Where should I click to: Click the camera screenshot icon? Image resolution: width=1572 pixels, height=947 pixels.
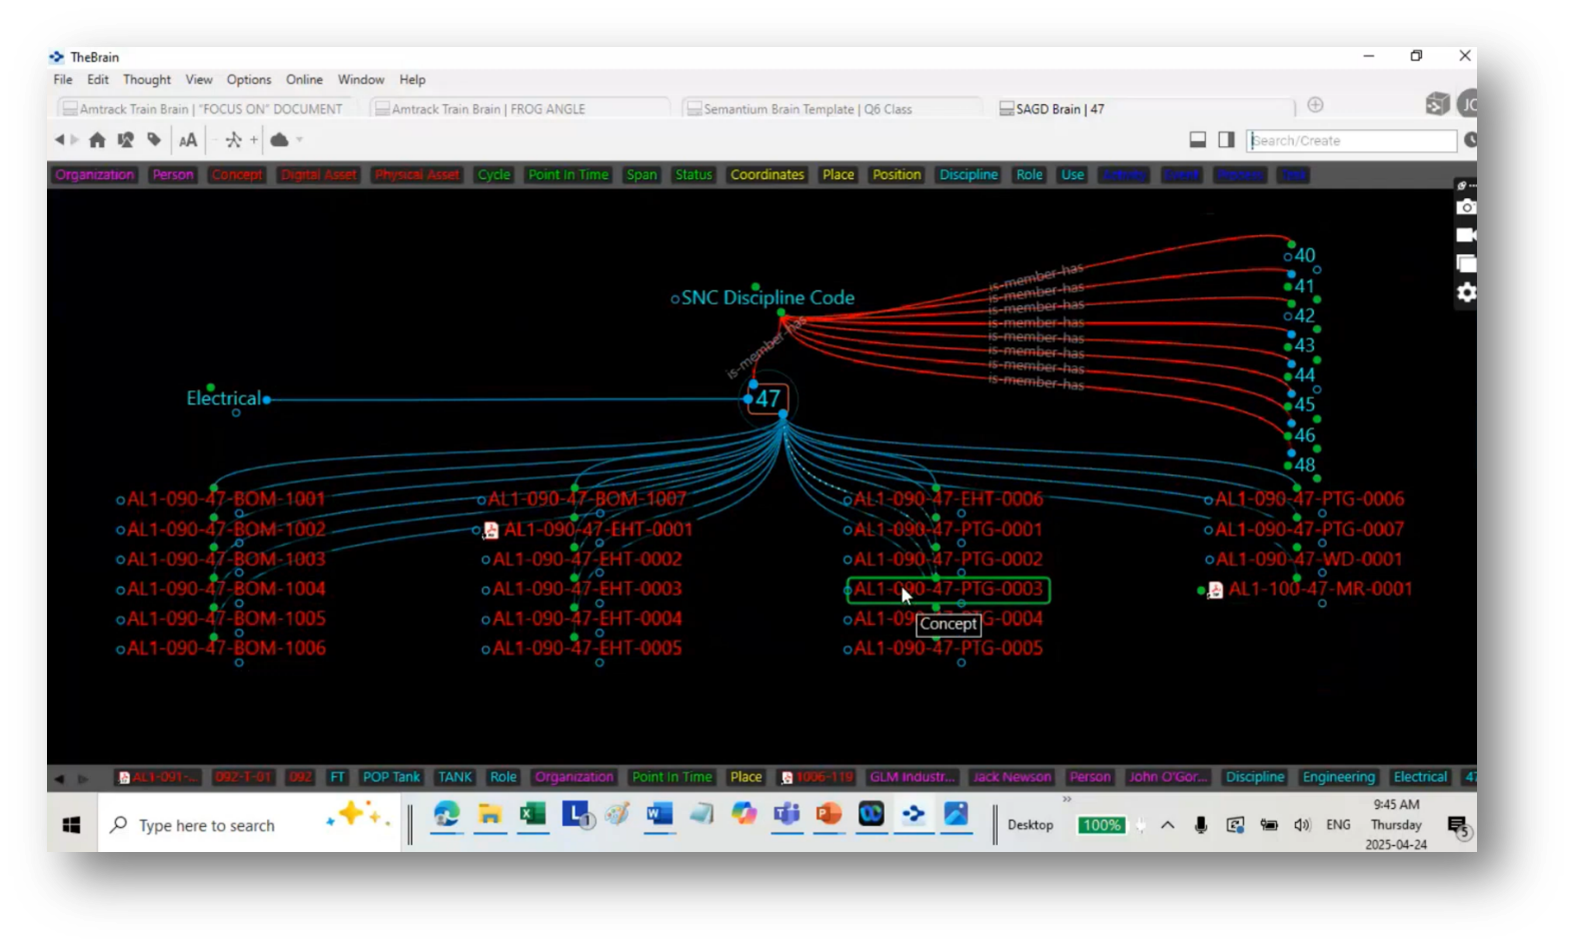1465,207
